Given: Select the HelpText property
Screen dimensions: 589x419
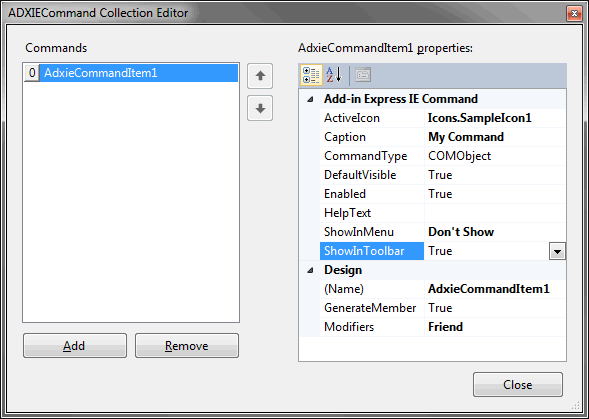Looking at the screenshot, I should tap(372, 213).
